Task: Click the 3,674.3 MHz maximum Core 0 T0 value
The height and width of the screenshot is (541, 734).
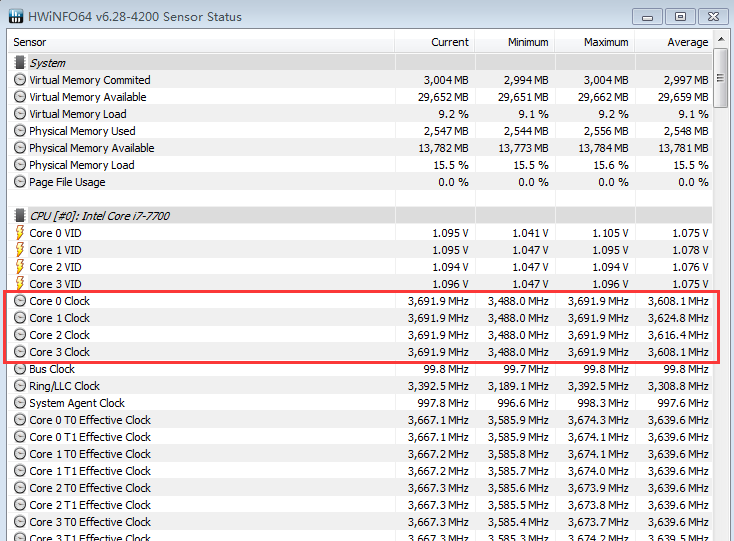Action: [x=598, y=420]
